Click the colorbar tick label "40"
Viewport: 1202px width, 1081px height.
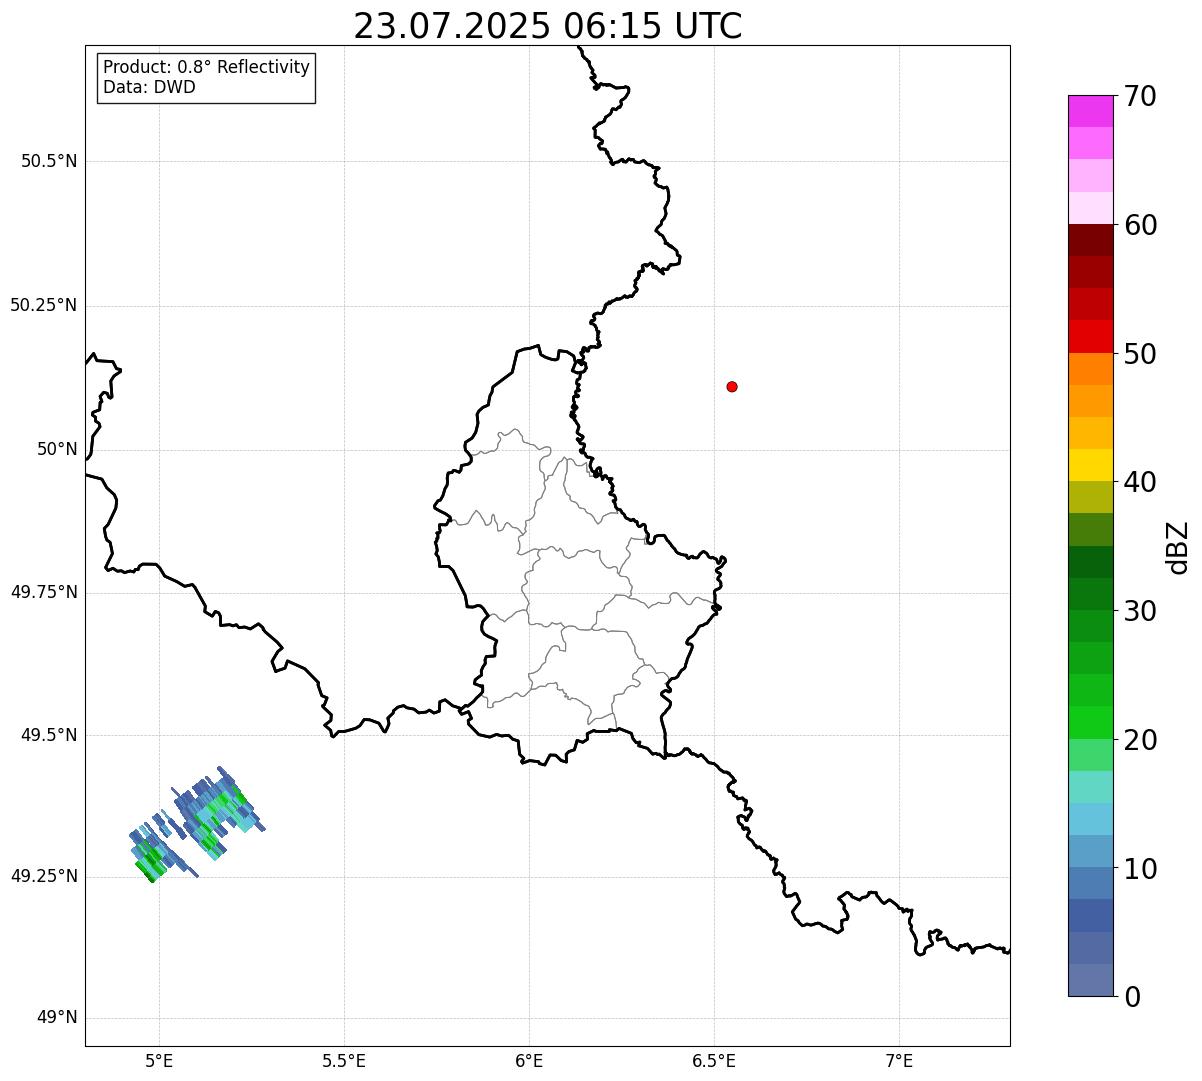point(1141,482)
